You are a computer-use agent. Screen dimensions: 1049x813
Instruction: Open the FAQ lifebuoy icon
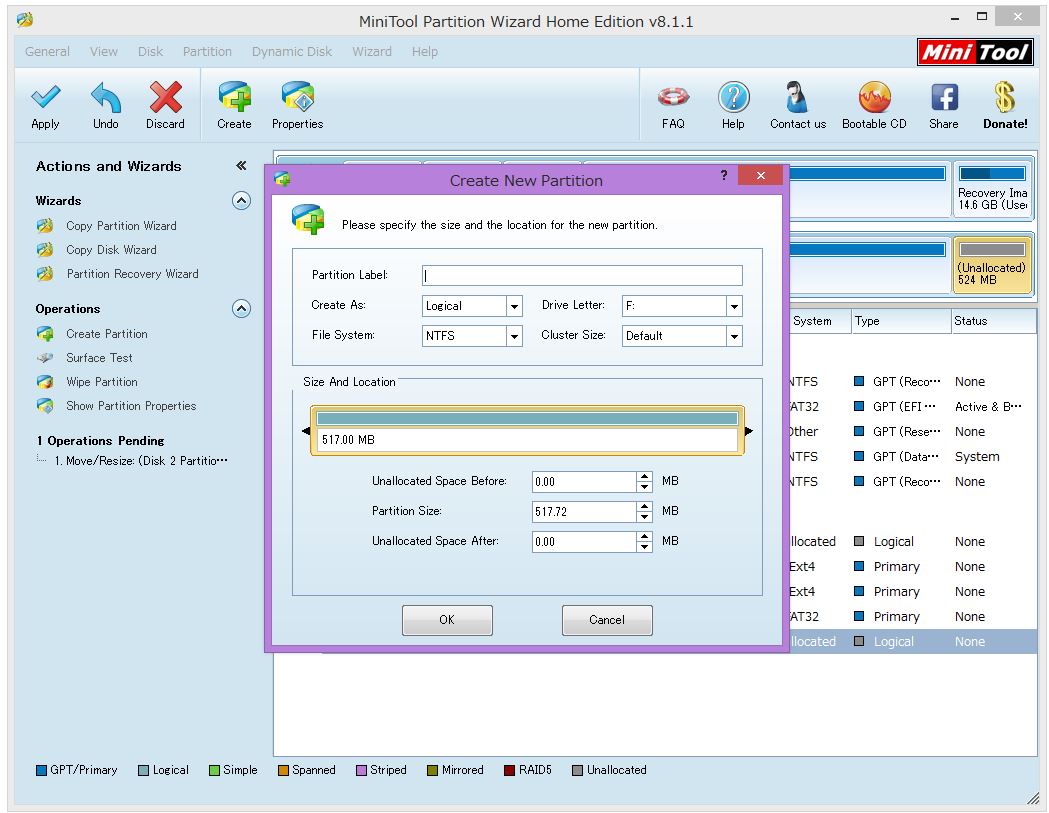tap(673, 97)
